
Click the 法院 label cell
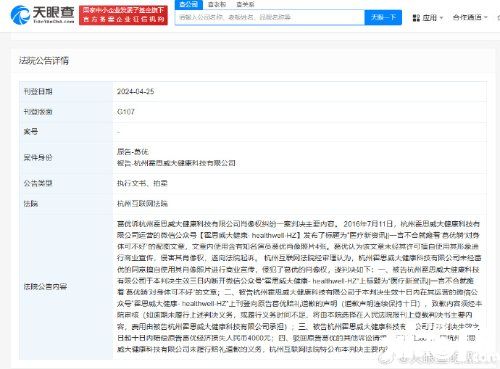click(66, 204)
